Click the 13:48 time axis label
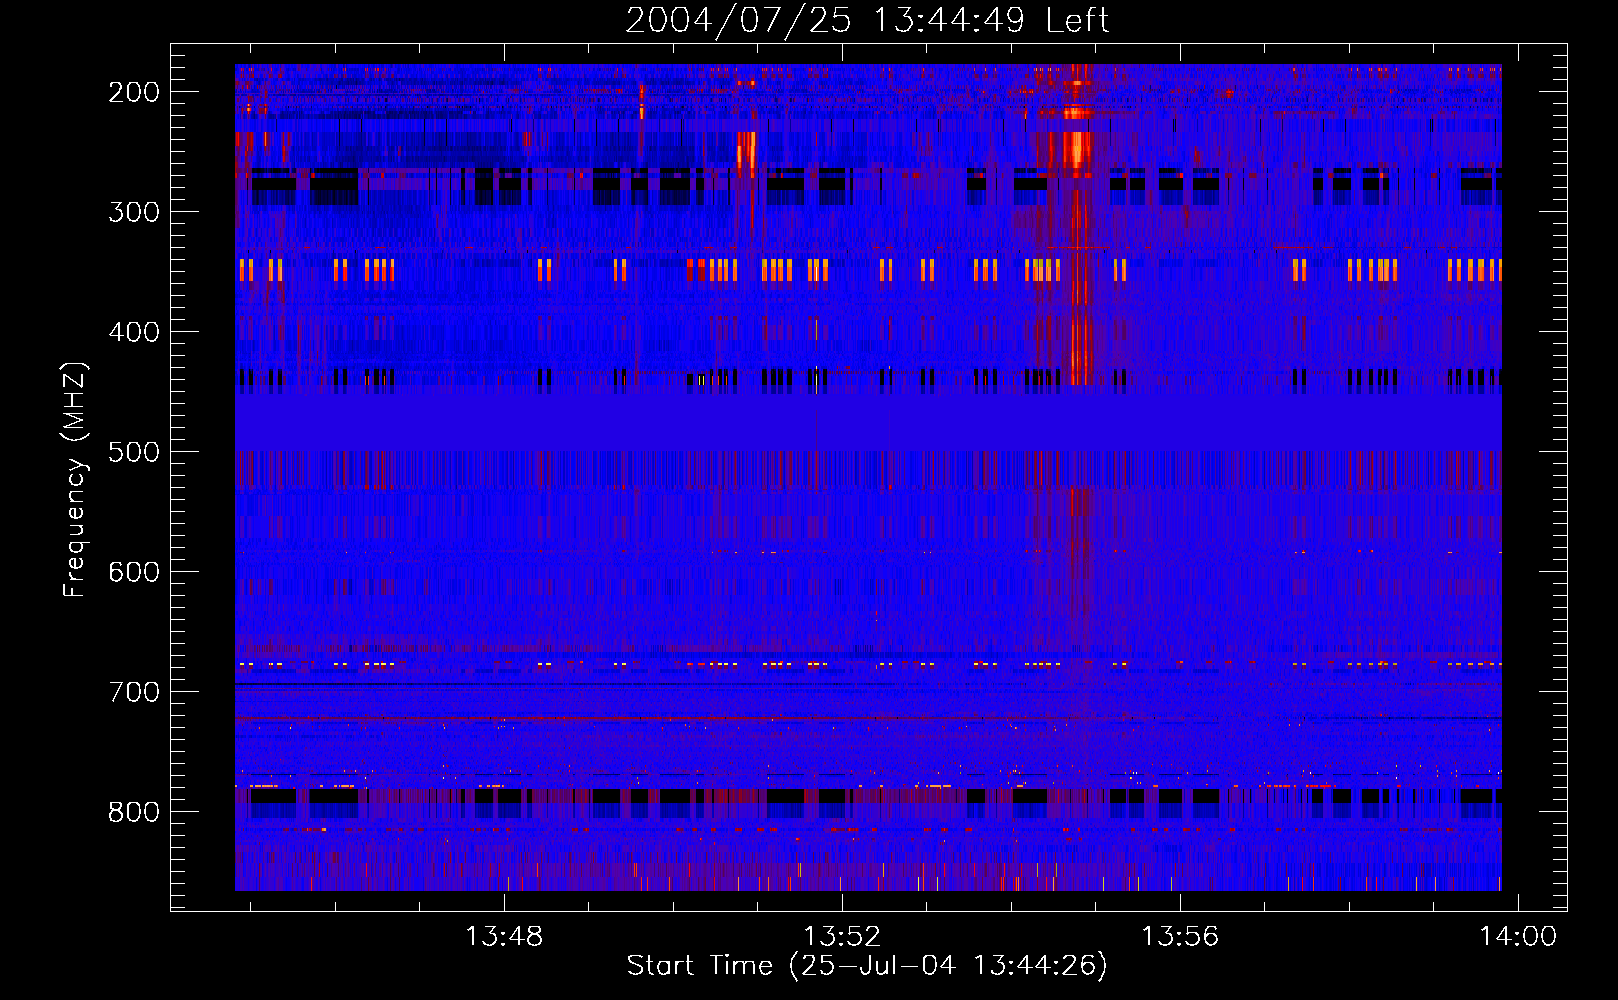The height and width of the screenshot is (1000, 1618). pos(504,936)
